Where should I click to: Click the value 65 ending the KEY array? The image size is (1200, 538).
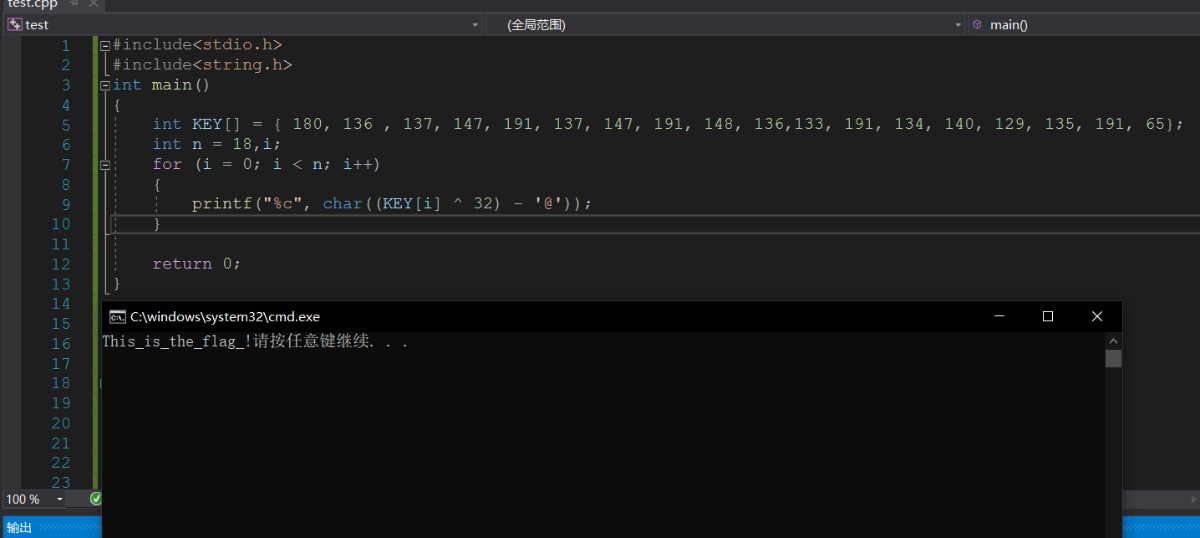[1155, 124]
